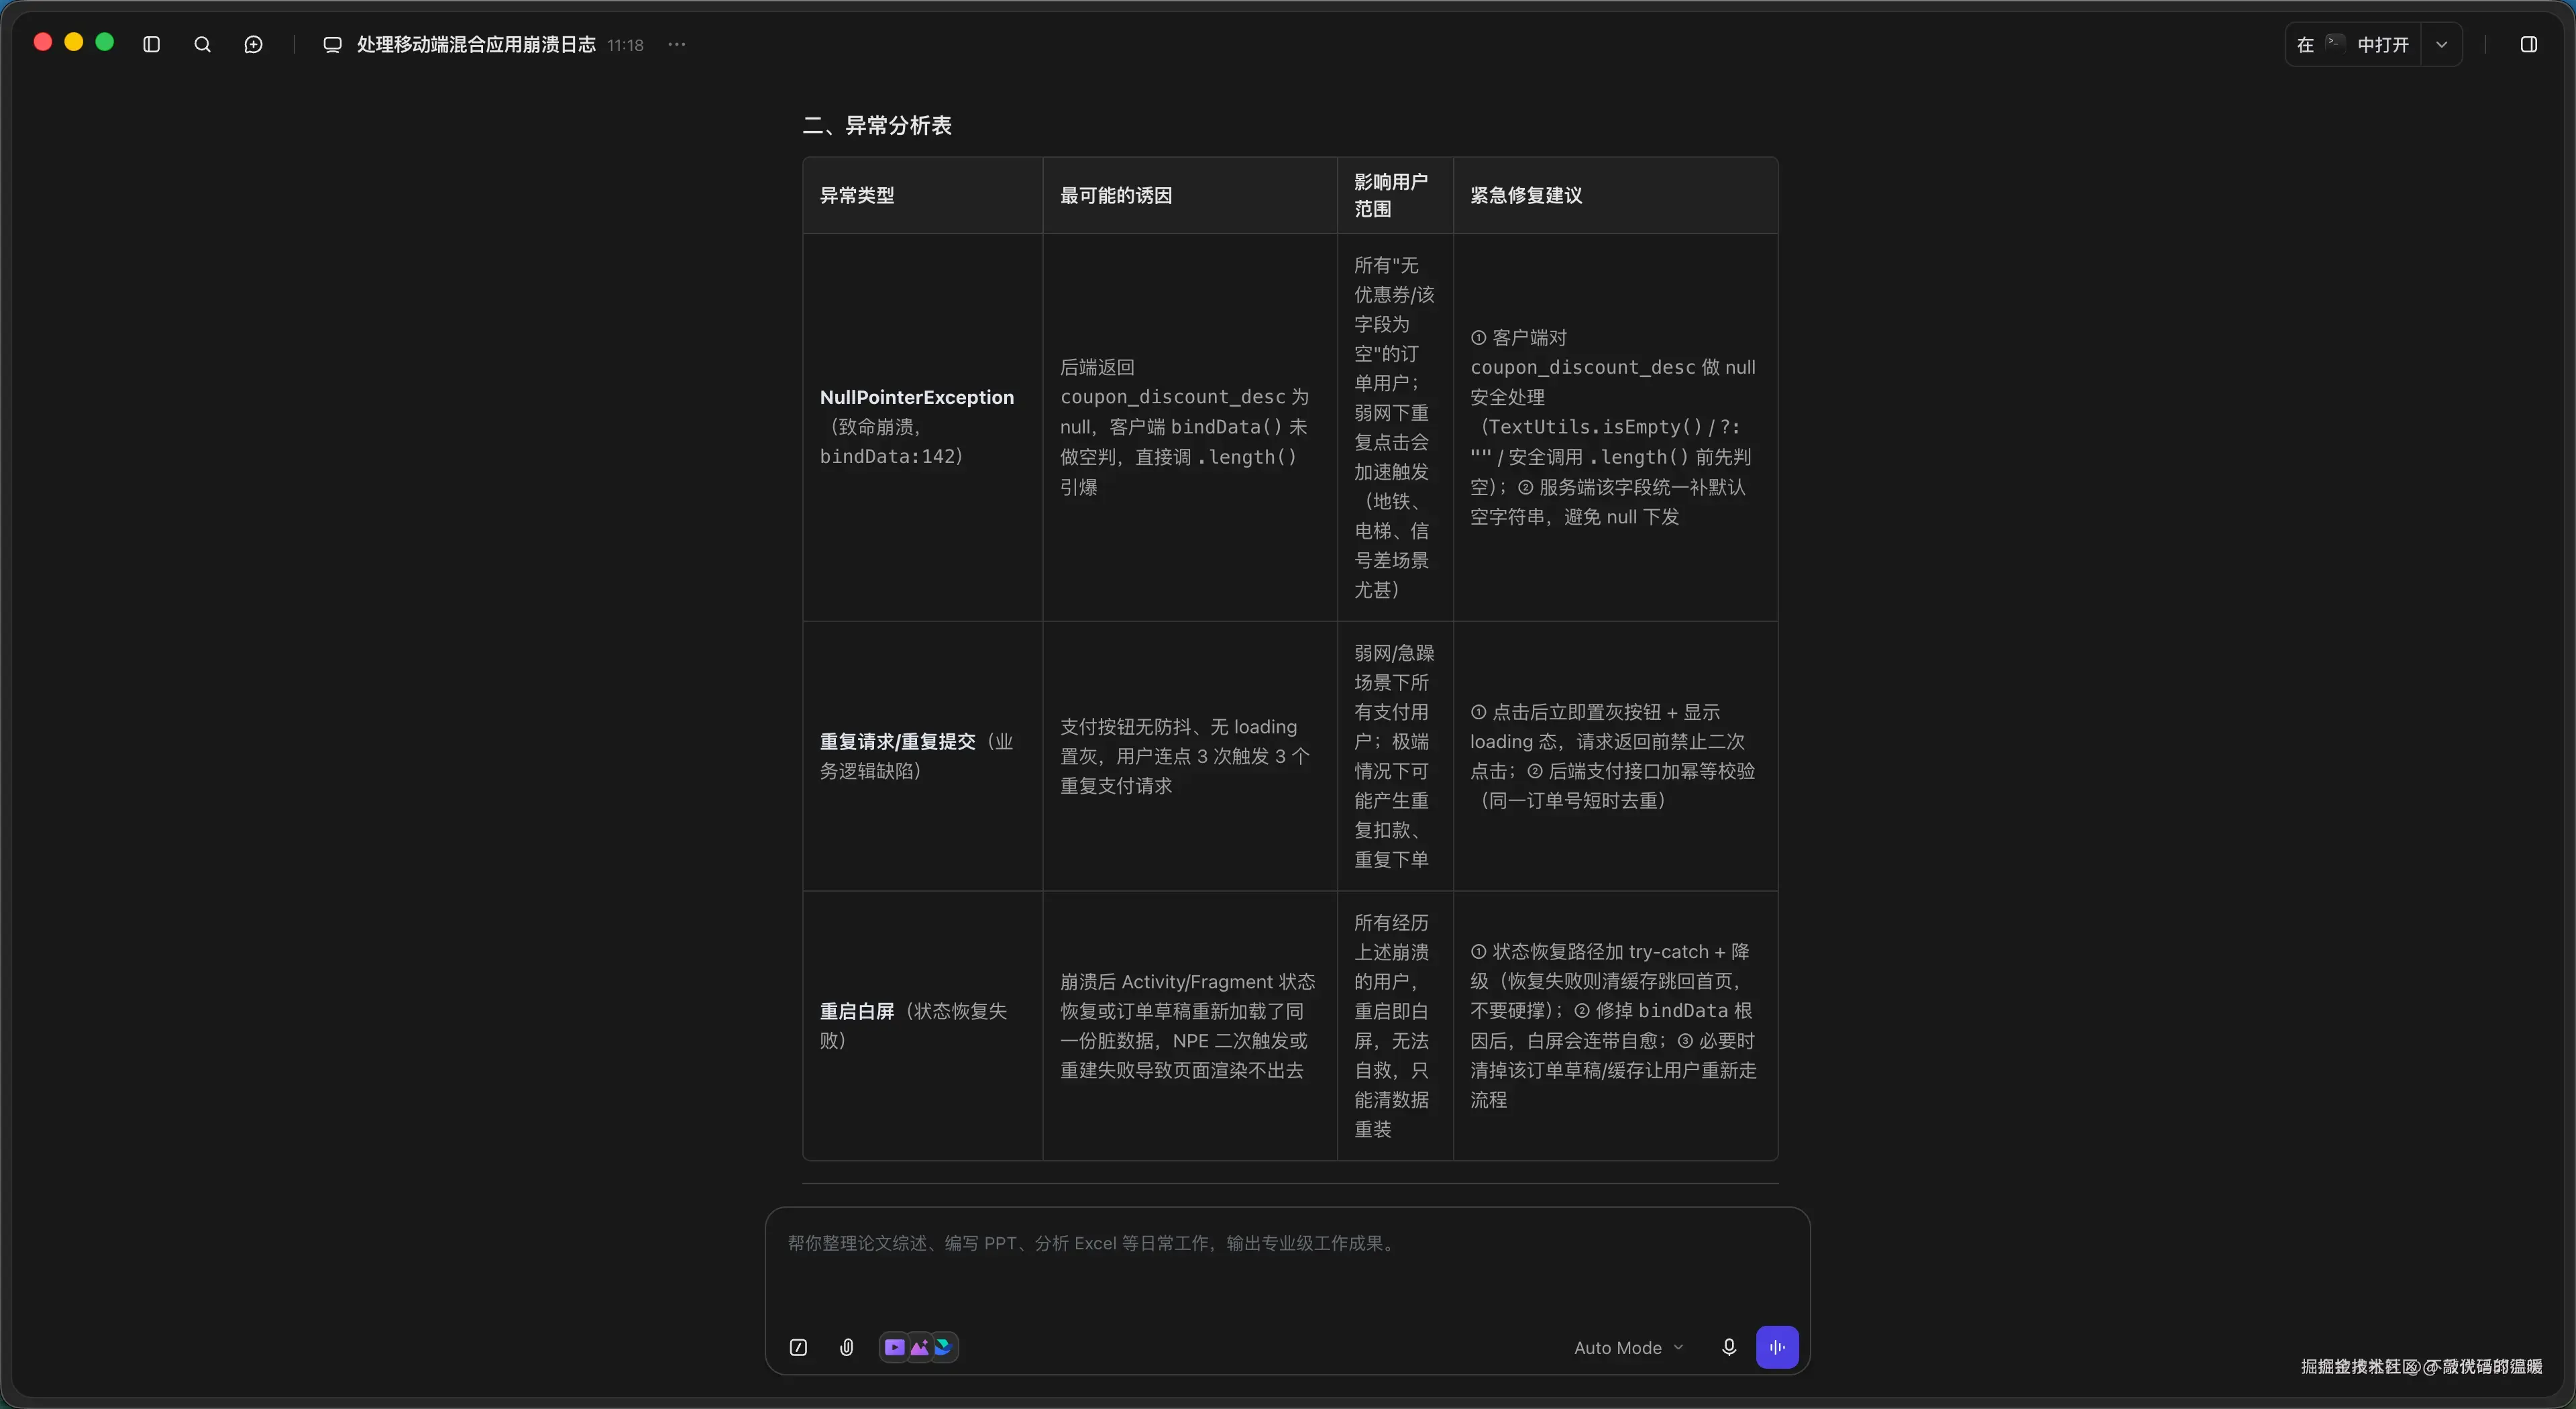Toggle the left sidebar panel icon
Screen dimensions: 2576x1409
tap(152, 44)
